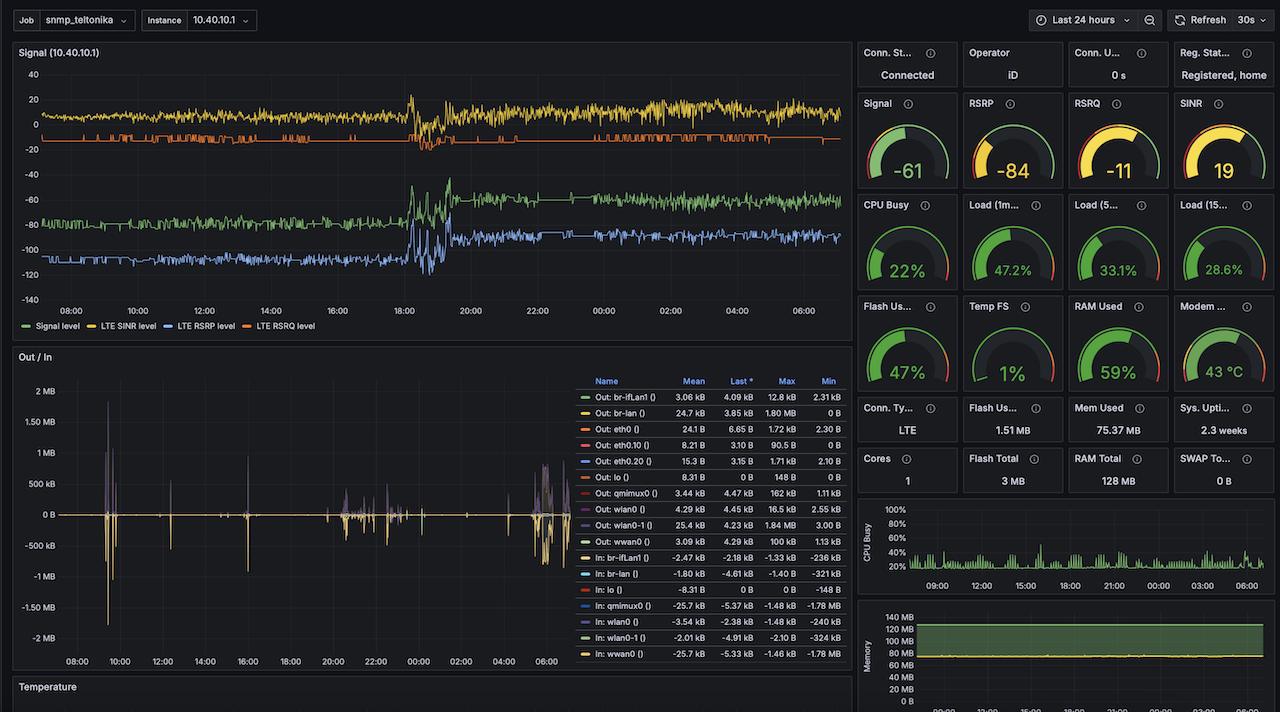Screen dimensions: 1280x712
Task: Click the Operator value iD
Action: [1013, 75]
